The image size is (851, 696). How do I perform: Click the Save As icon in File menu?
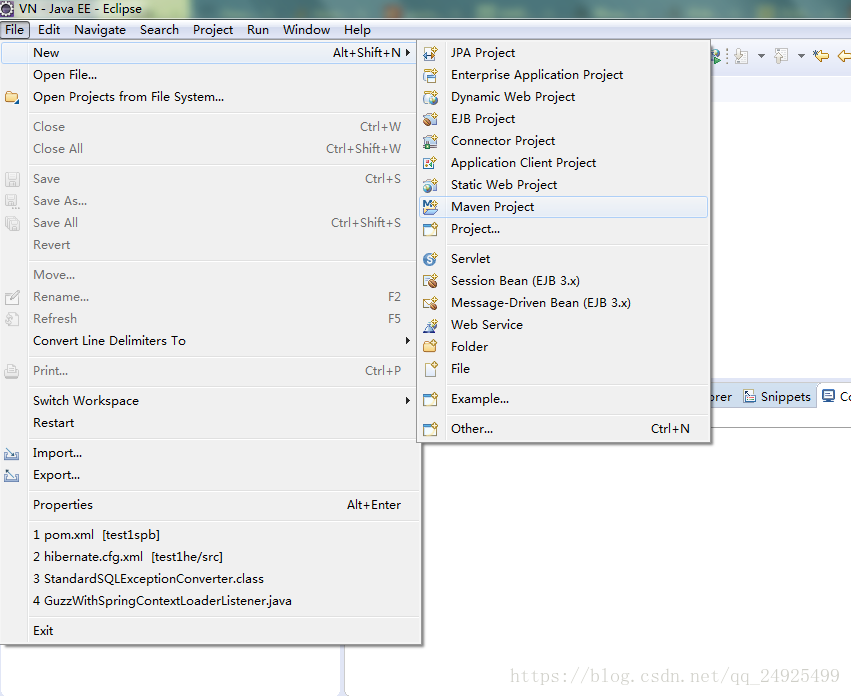click(x=12, y=201)
